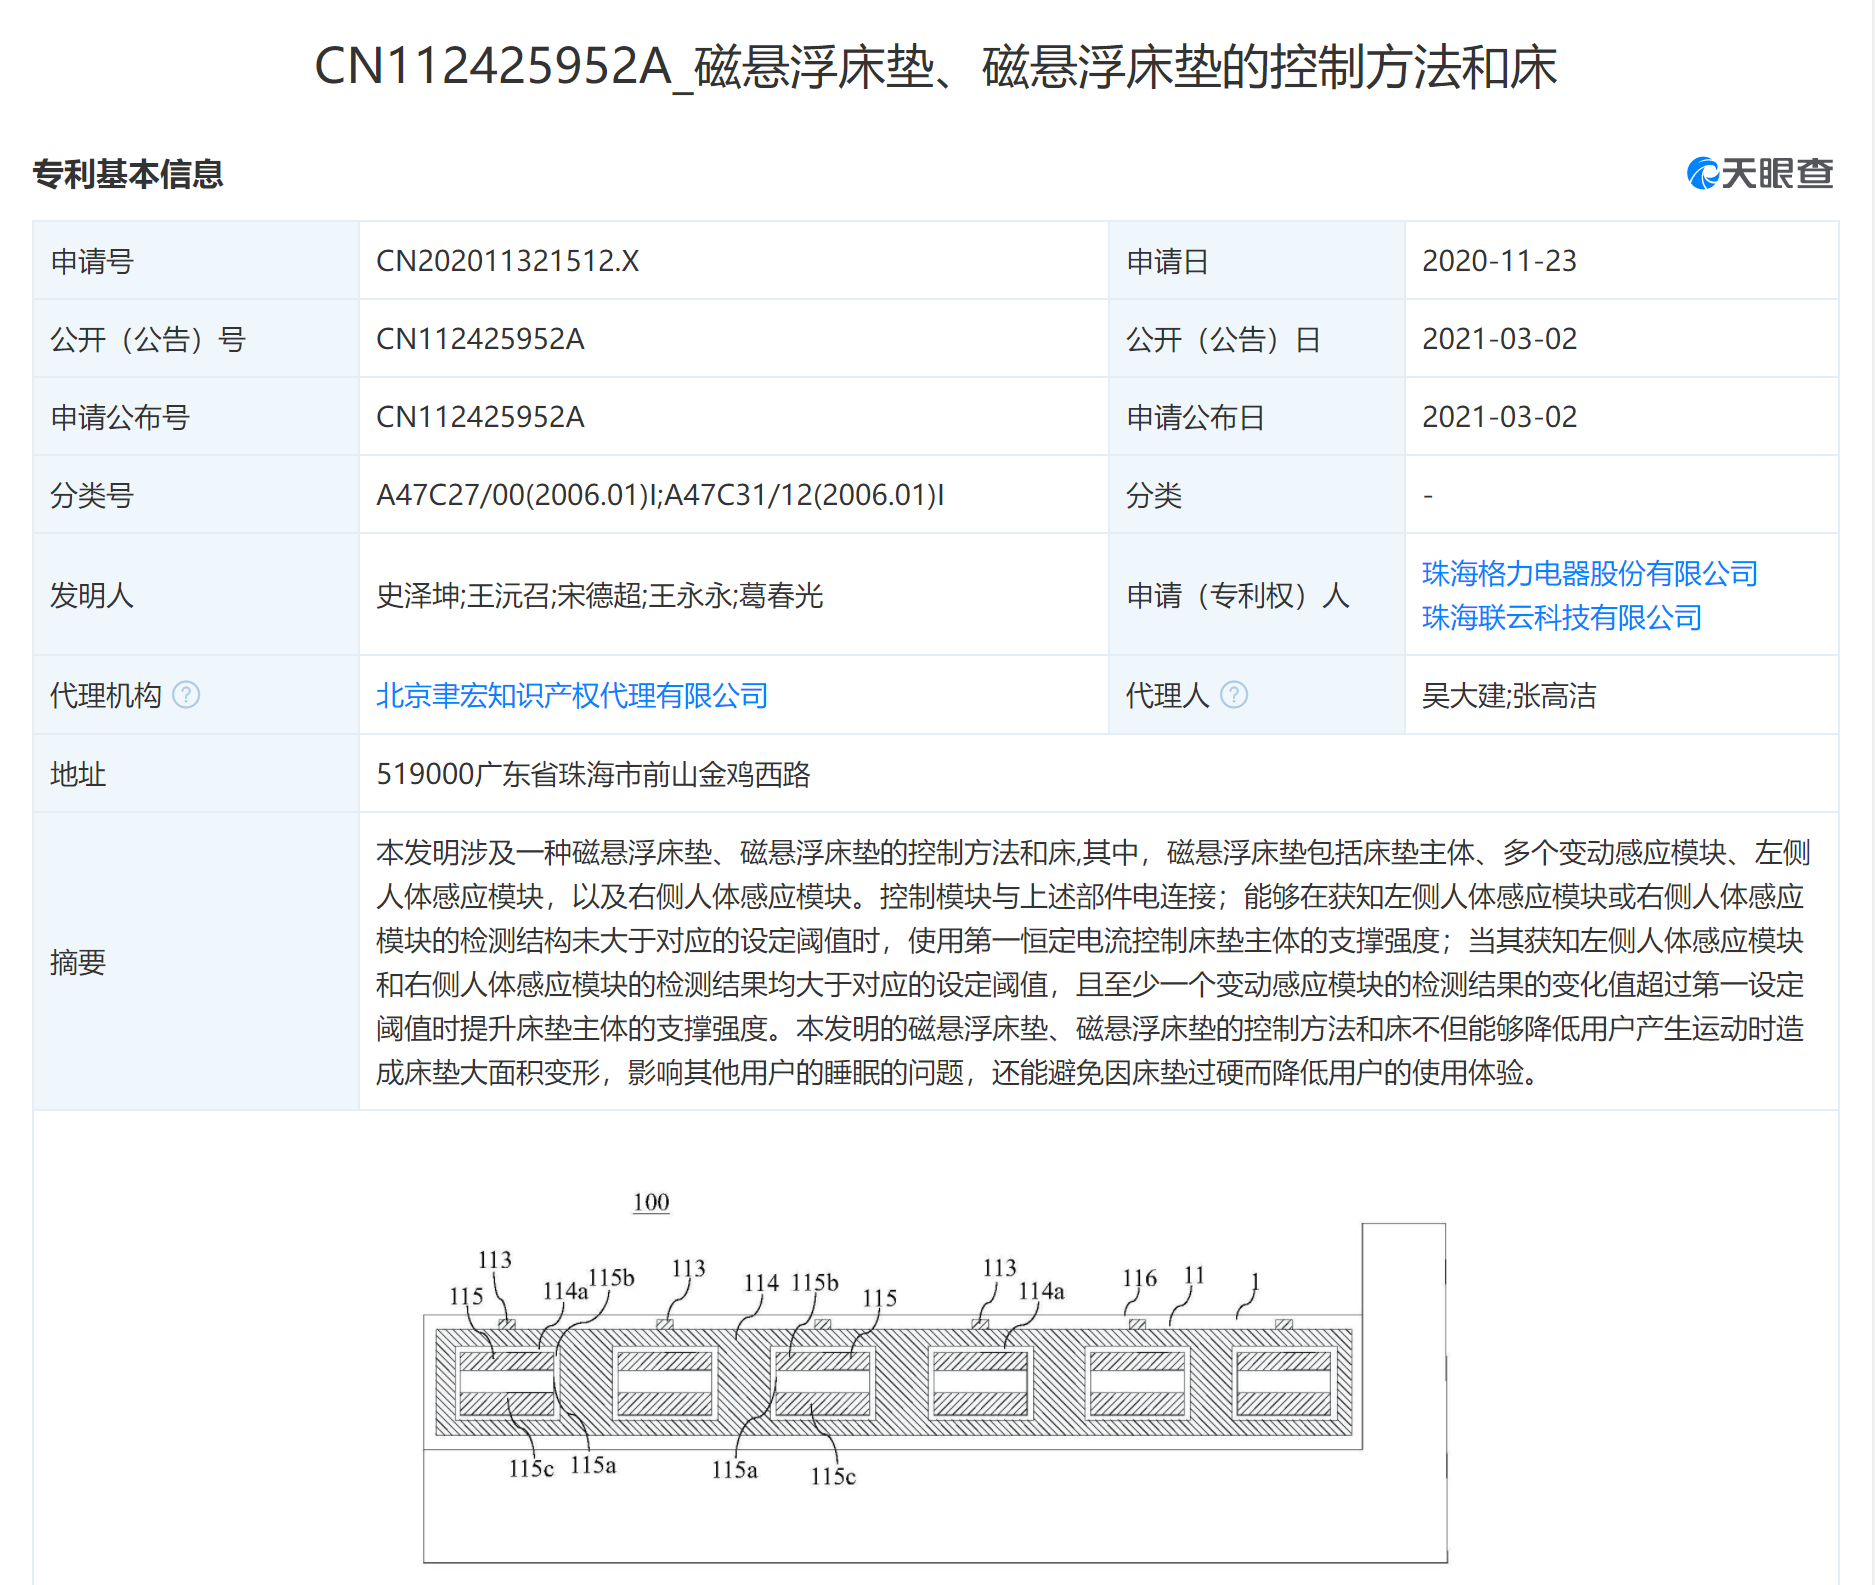Click the 天眼查 logo

point(1760,173)
